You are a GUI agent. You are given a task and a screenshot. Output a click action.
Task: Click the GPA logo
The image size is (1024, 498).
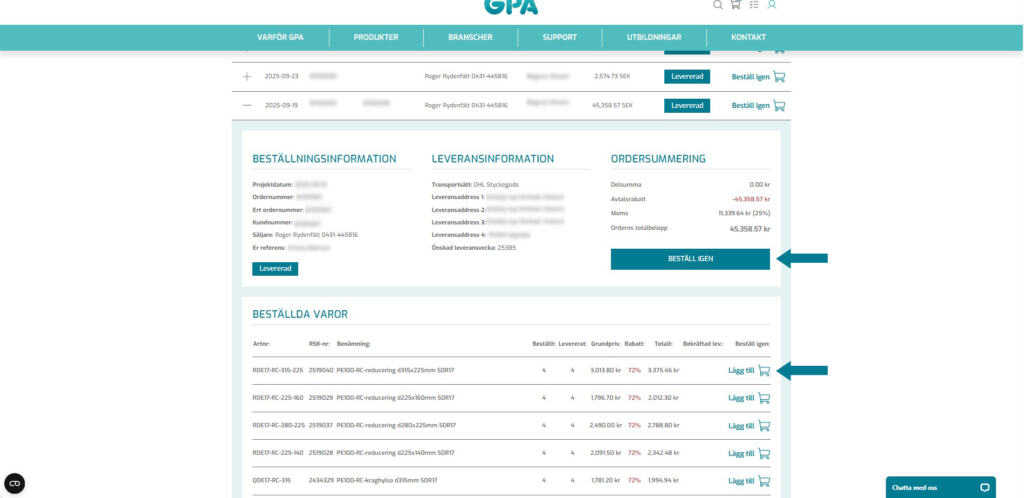(x=511, y=6)
